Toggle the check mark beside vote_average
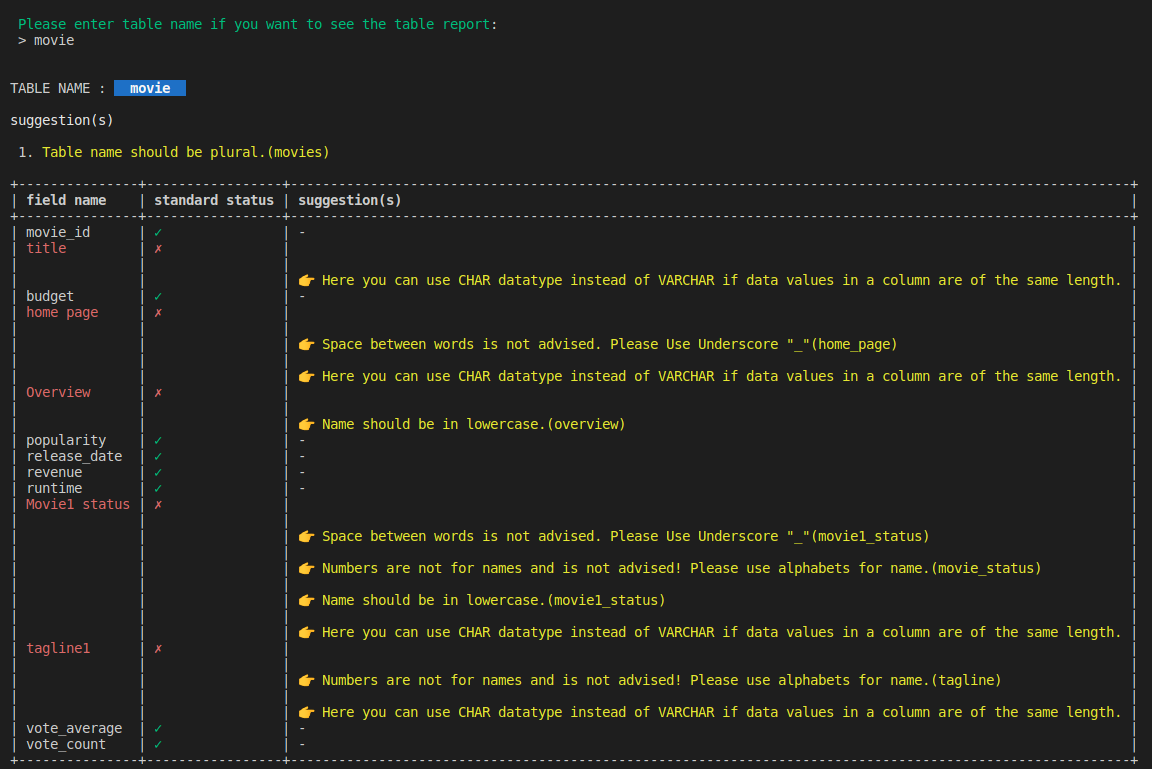Image resolution: width=1152 pixels, height=769 pixels. click(x=156, y=727)
